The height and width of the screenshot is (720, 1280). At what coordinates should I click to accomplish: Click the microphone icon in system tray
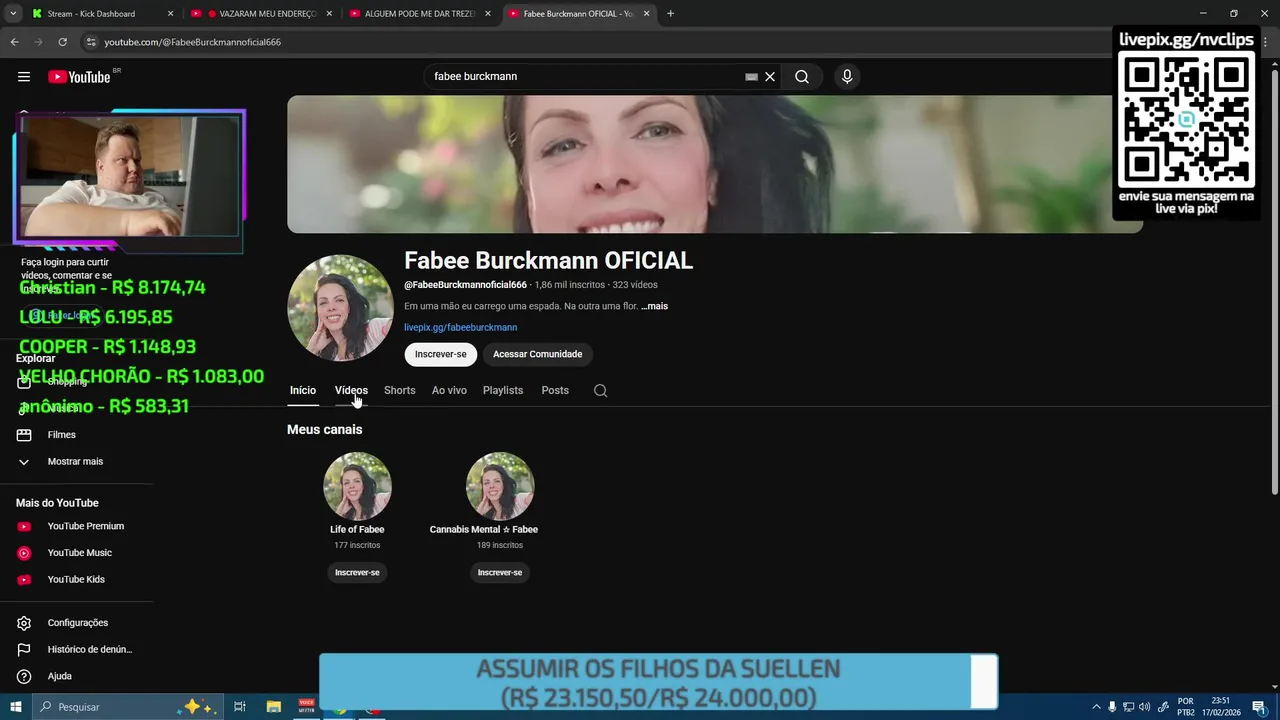[1112, 707]
